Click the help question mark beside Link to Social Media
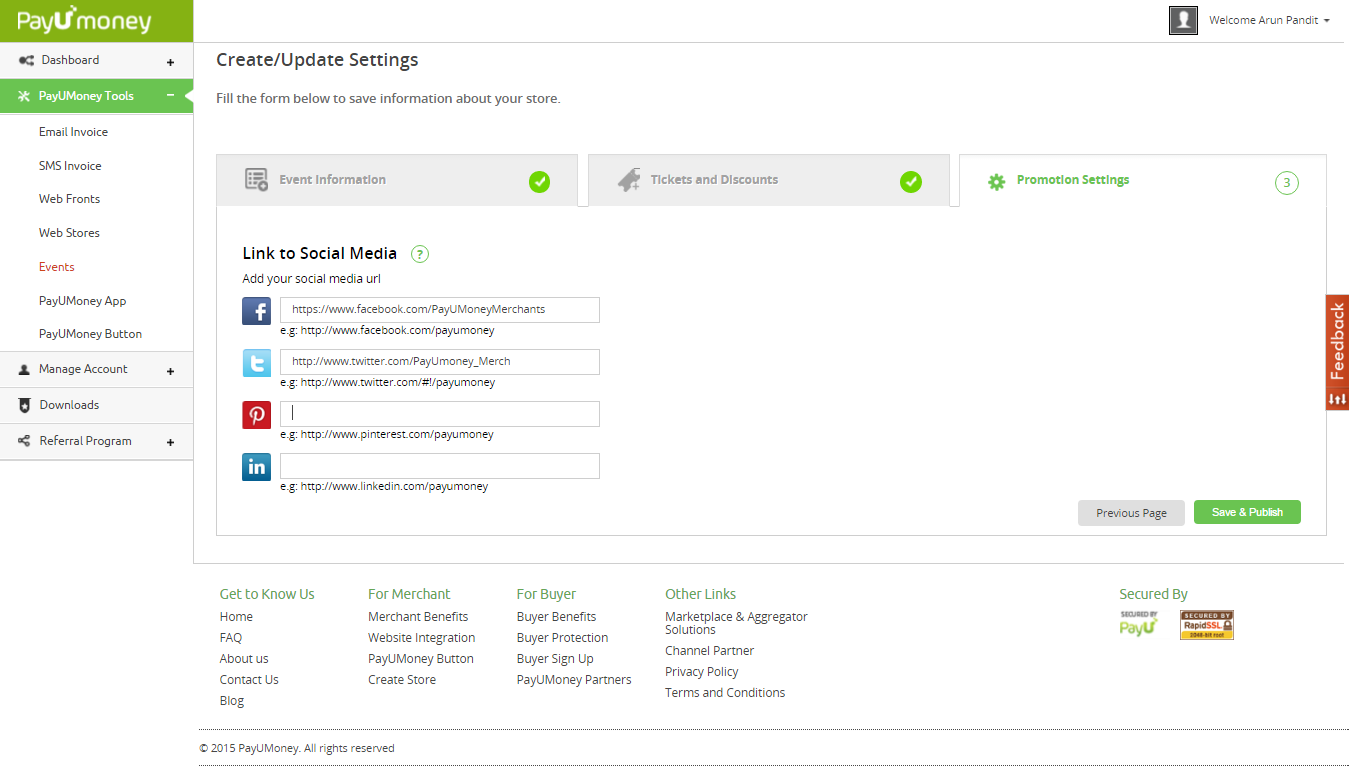 pyautogui.click(x=420, y=254)
